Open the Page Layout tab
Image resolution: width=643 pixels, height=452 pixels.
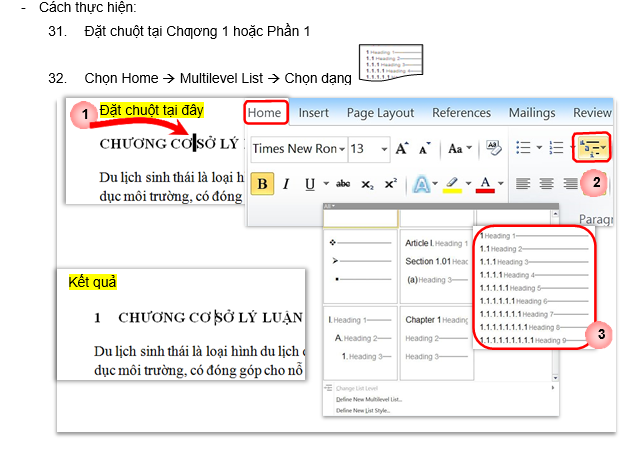[379, 113]
